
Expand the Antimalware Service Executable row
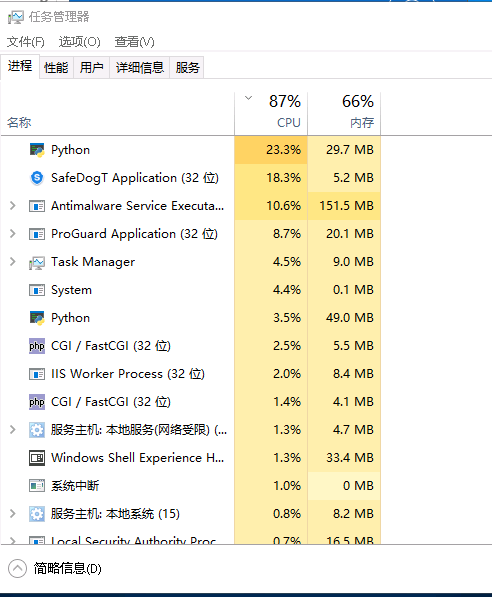coord(13,206)
